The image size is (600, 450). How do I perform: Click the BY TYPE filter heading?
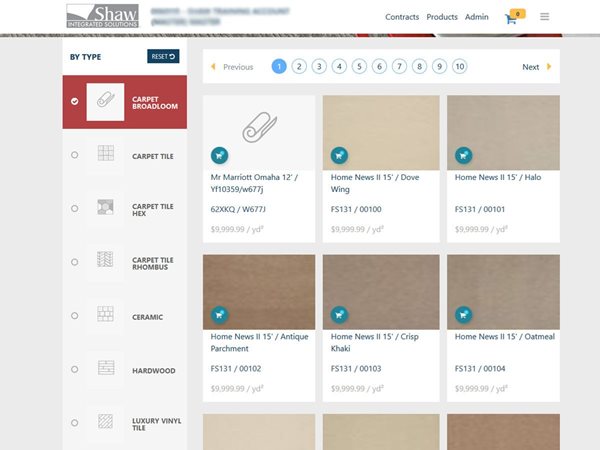[x=85, y=57]
